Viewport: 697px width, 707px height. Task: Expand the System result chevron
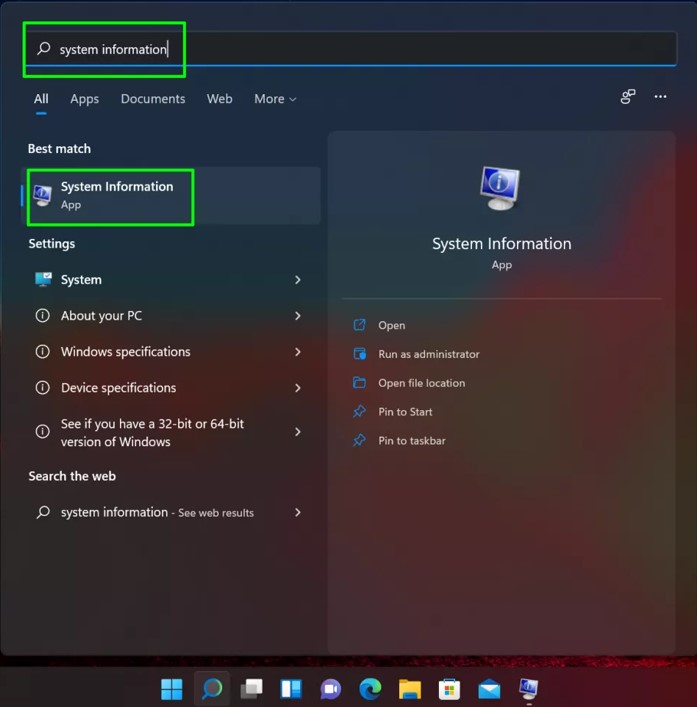pyautogui.click(x=298, y=280)
